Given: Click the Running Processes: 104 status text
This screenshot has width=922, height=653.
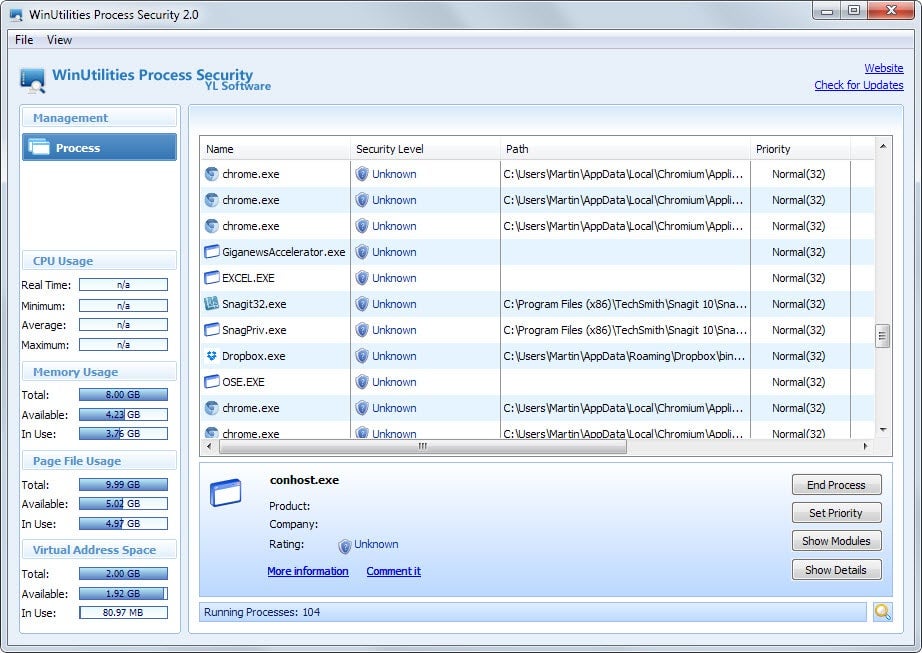Looking at the screenshot, I should [x=262, y=612].
